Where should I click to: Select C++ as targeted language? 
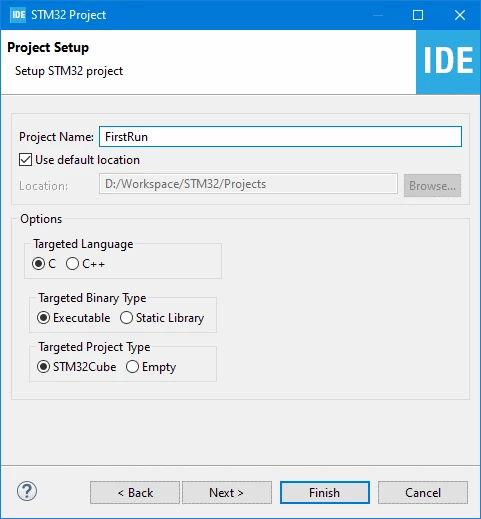coord(72,264)
